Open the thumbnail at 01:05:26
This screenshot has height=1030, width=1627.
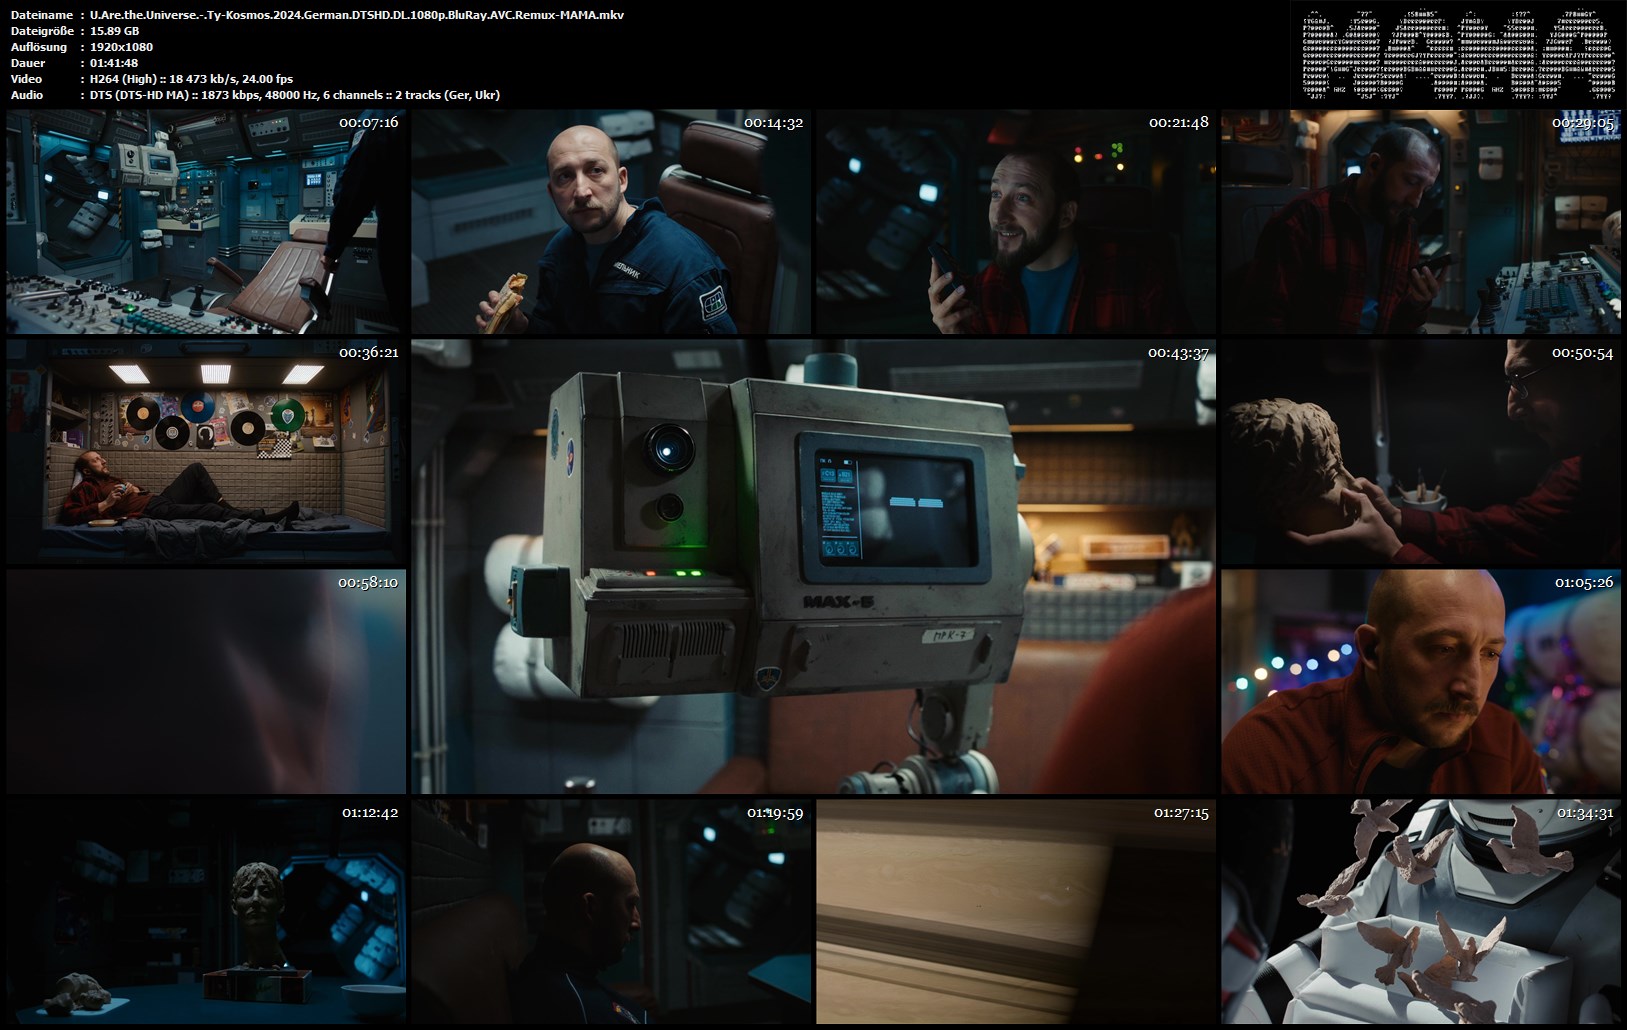click(1421, 682)
